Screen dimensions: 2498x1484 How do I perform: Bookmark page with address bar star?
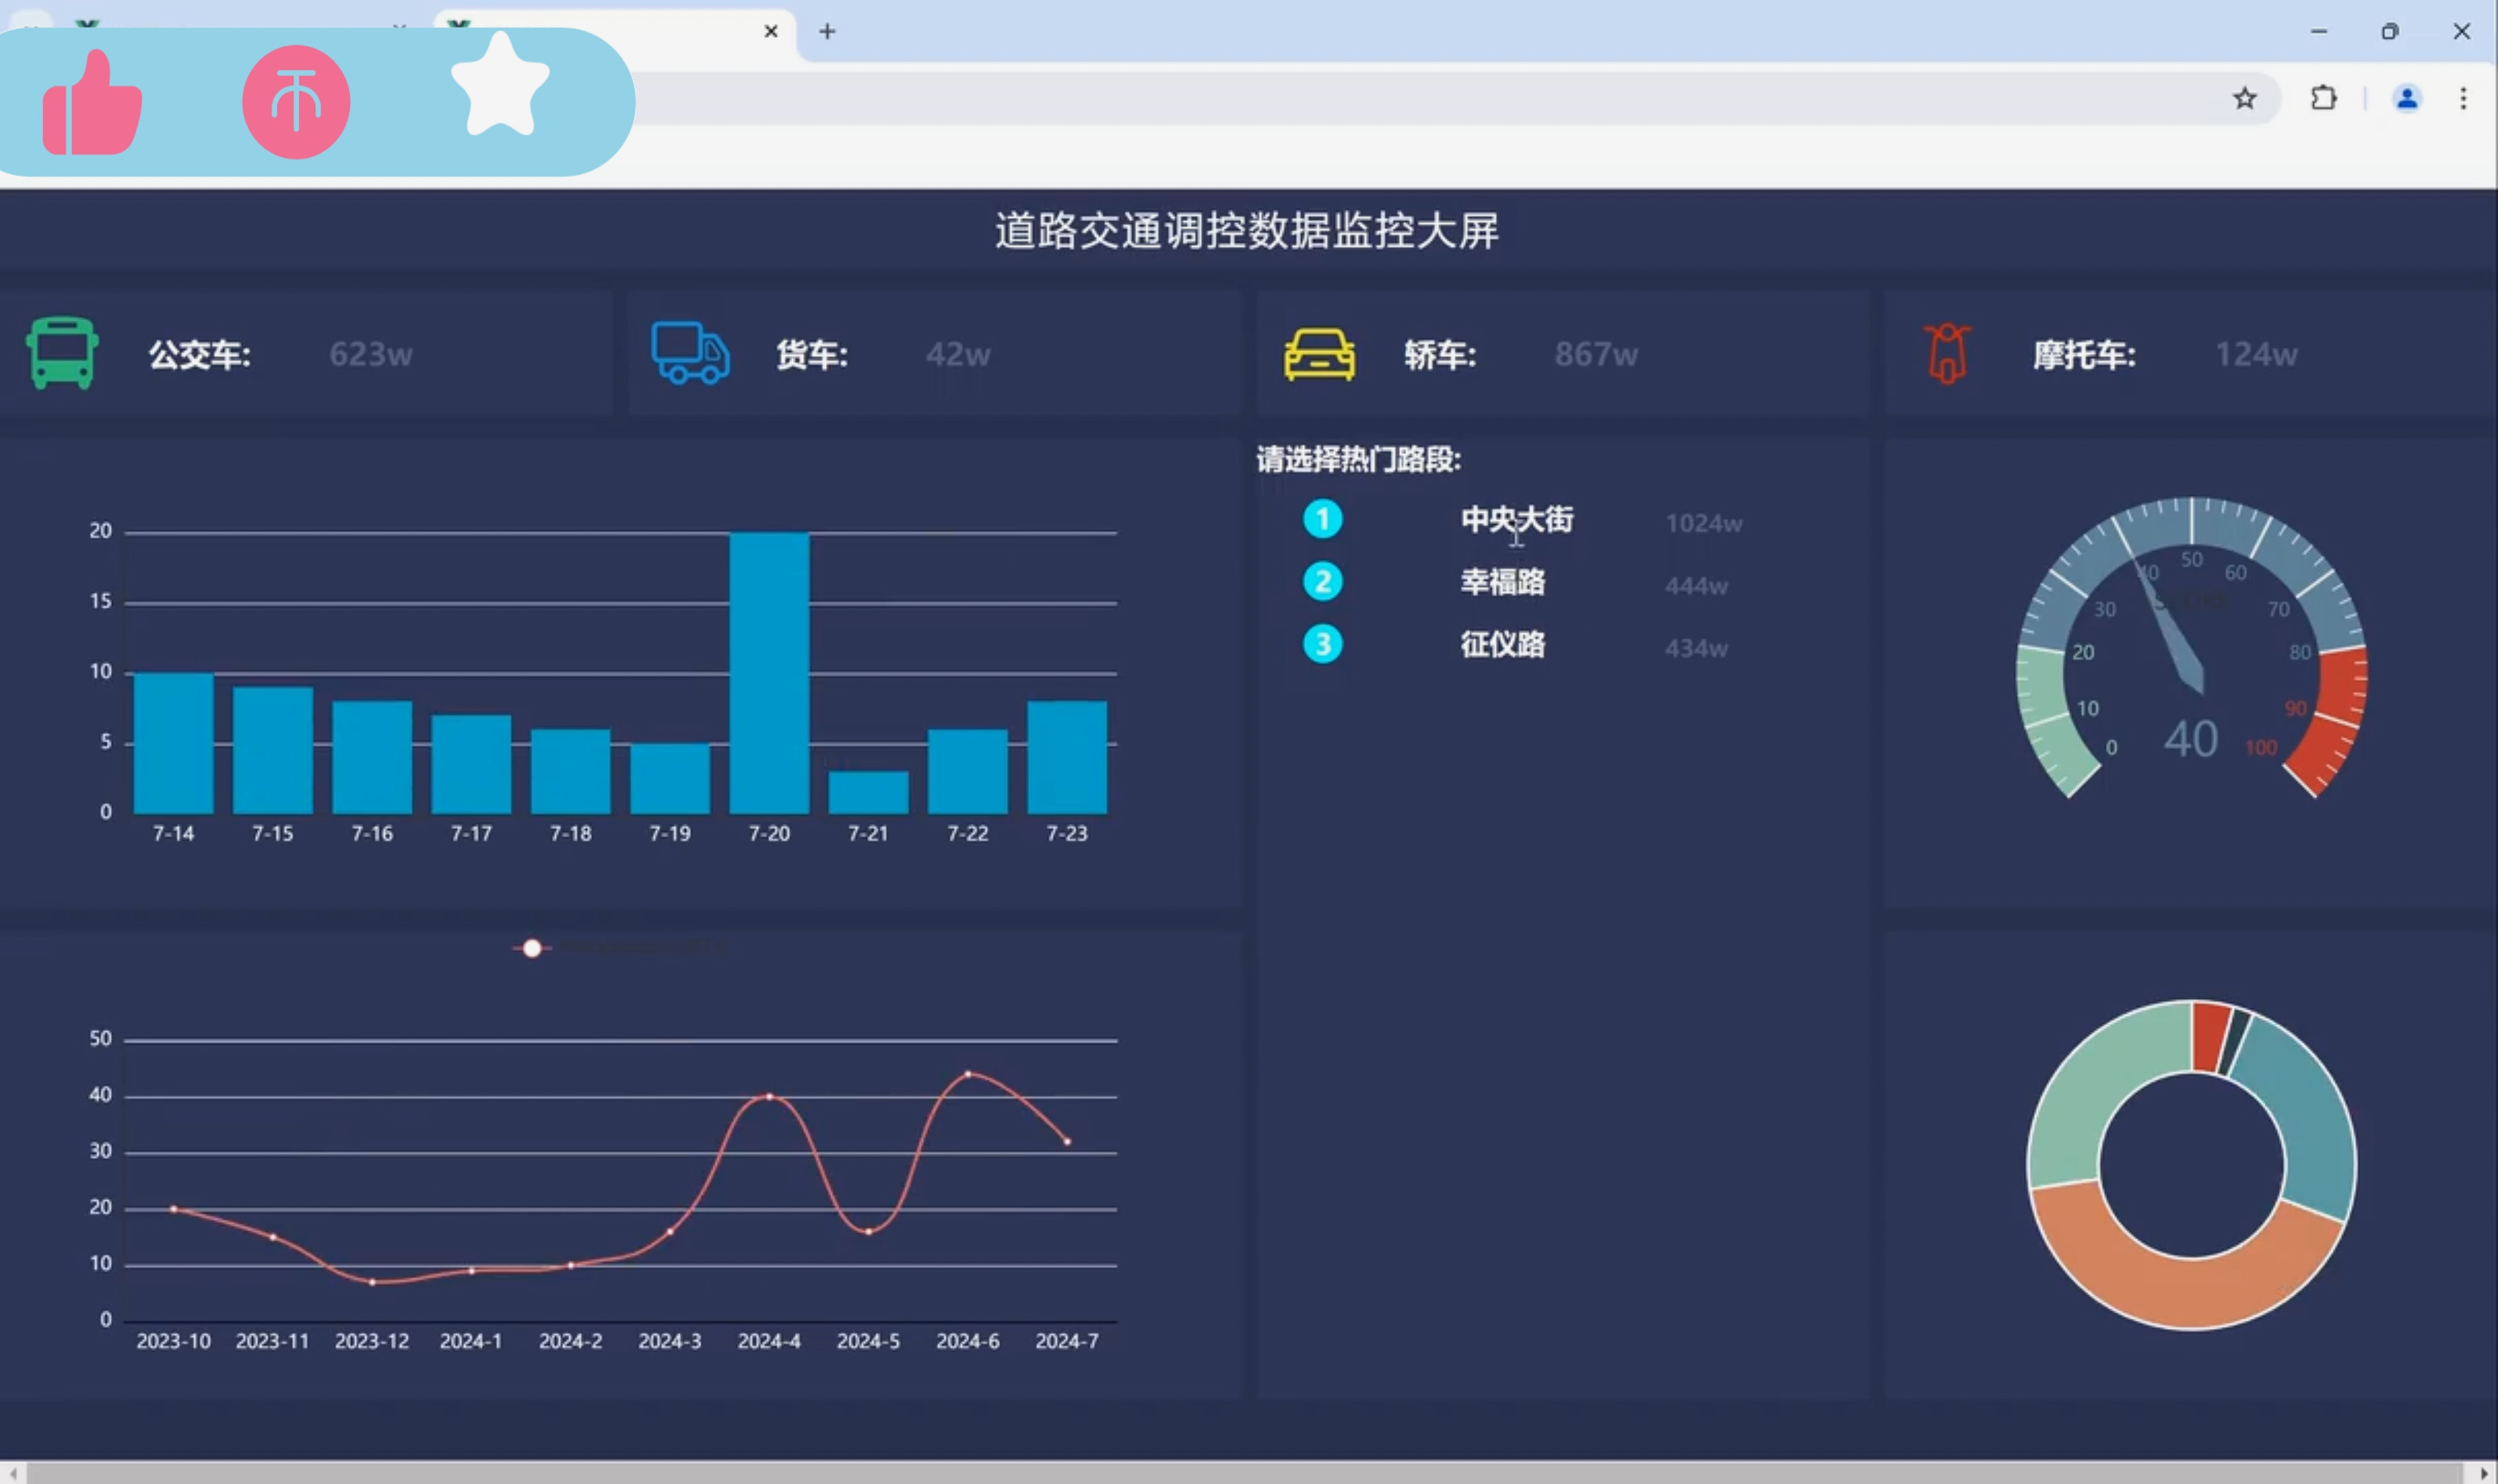2245,98
